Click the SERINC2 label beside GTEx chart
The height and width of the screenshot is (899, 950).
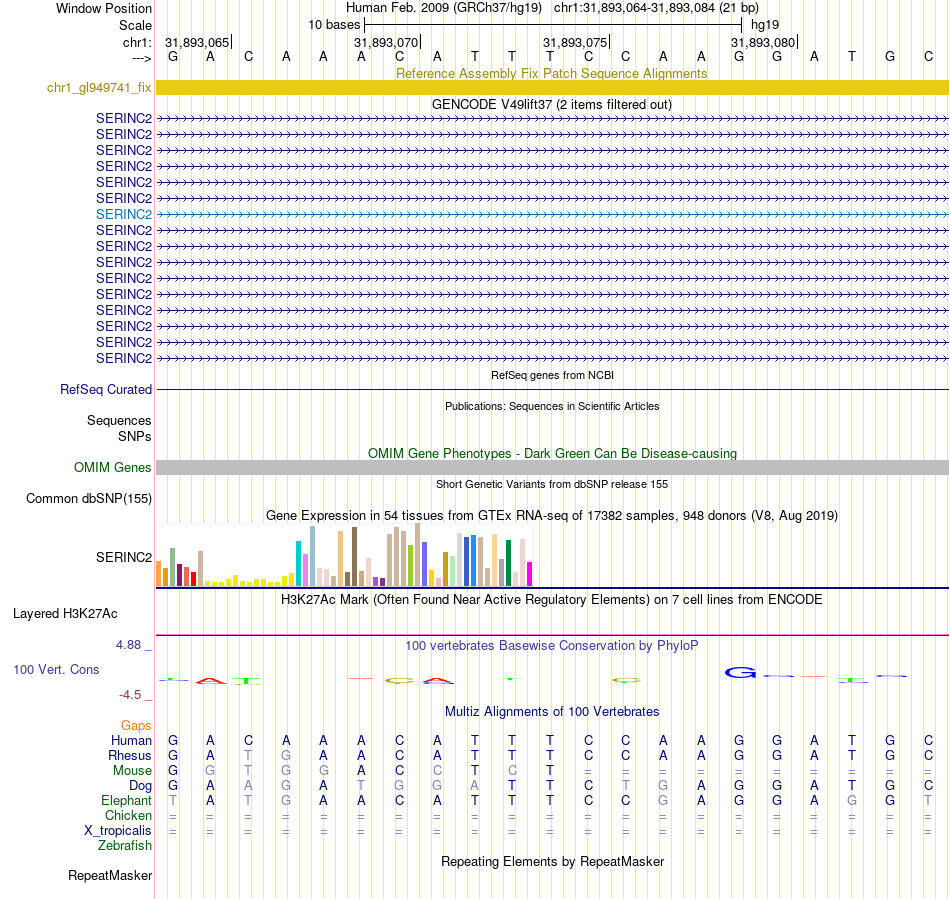click(x=124, y=557)
